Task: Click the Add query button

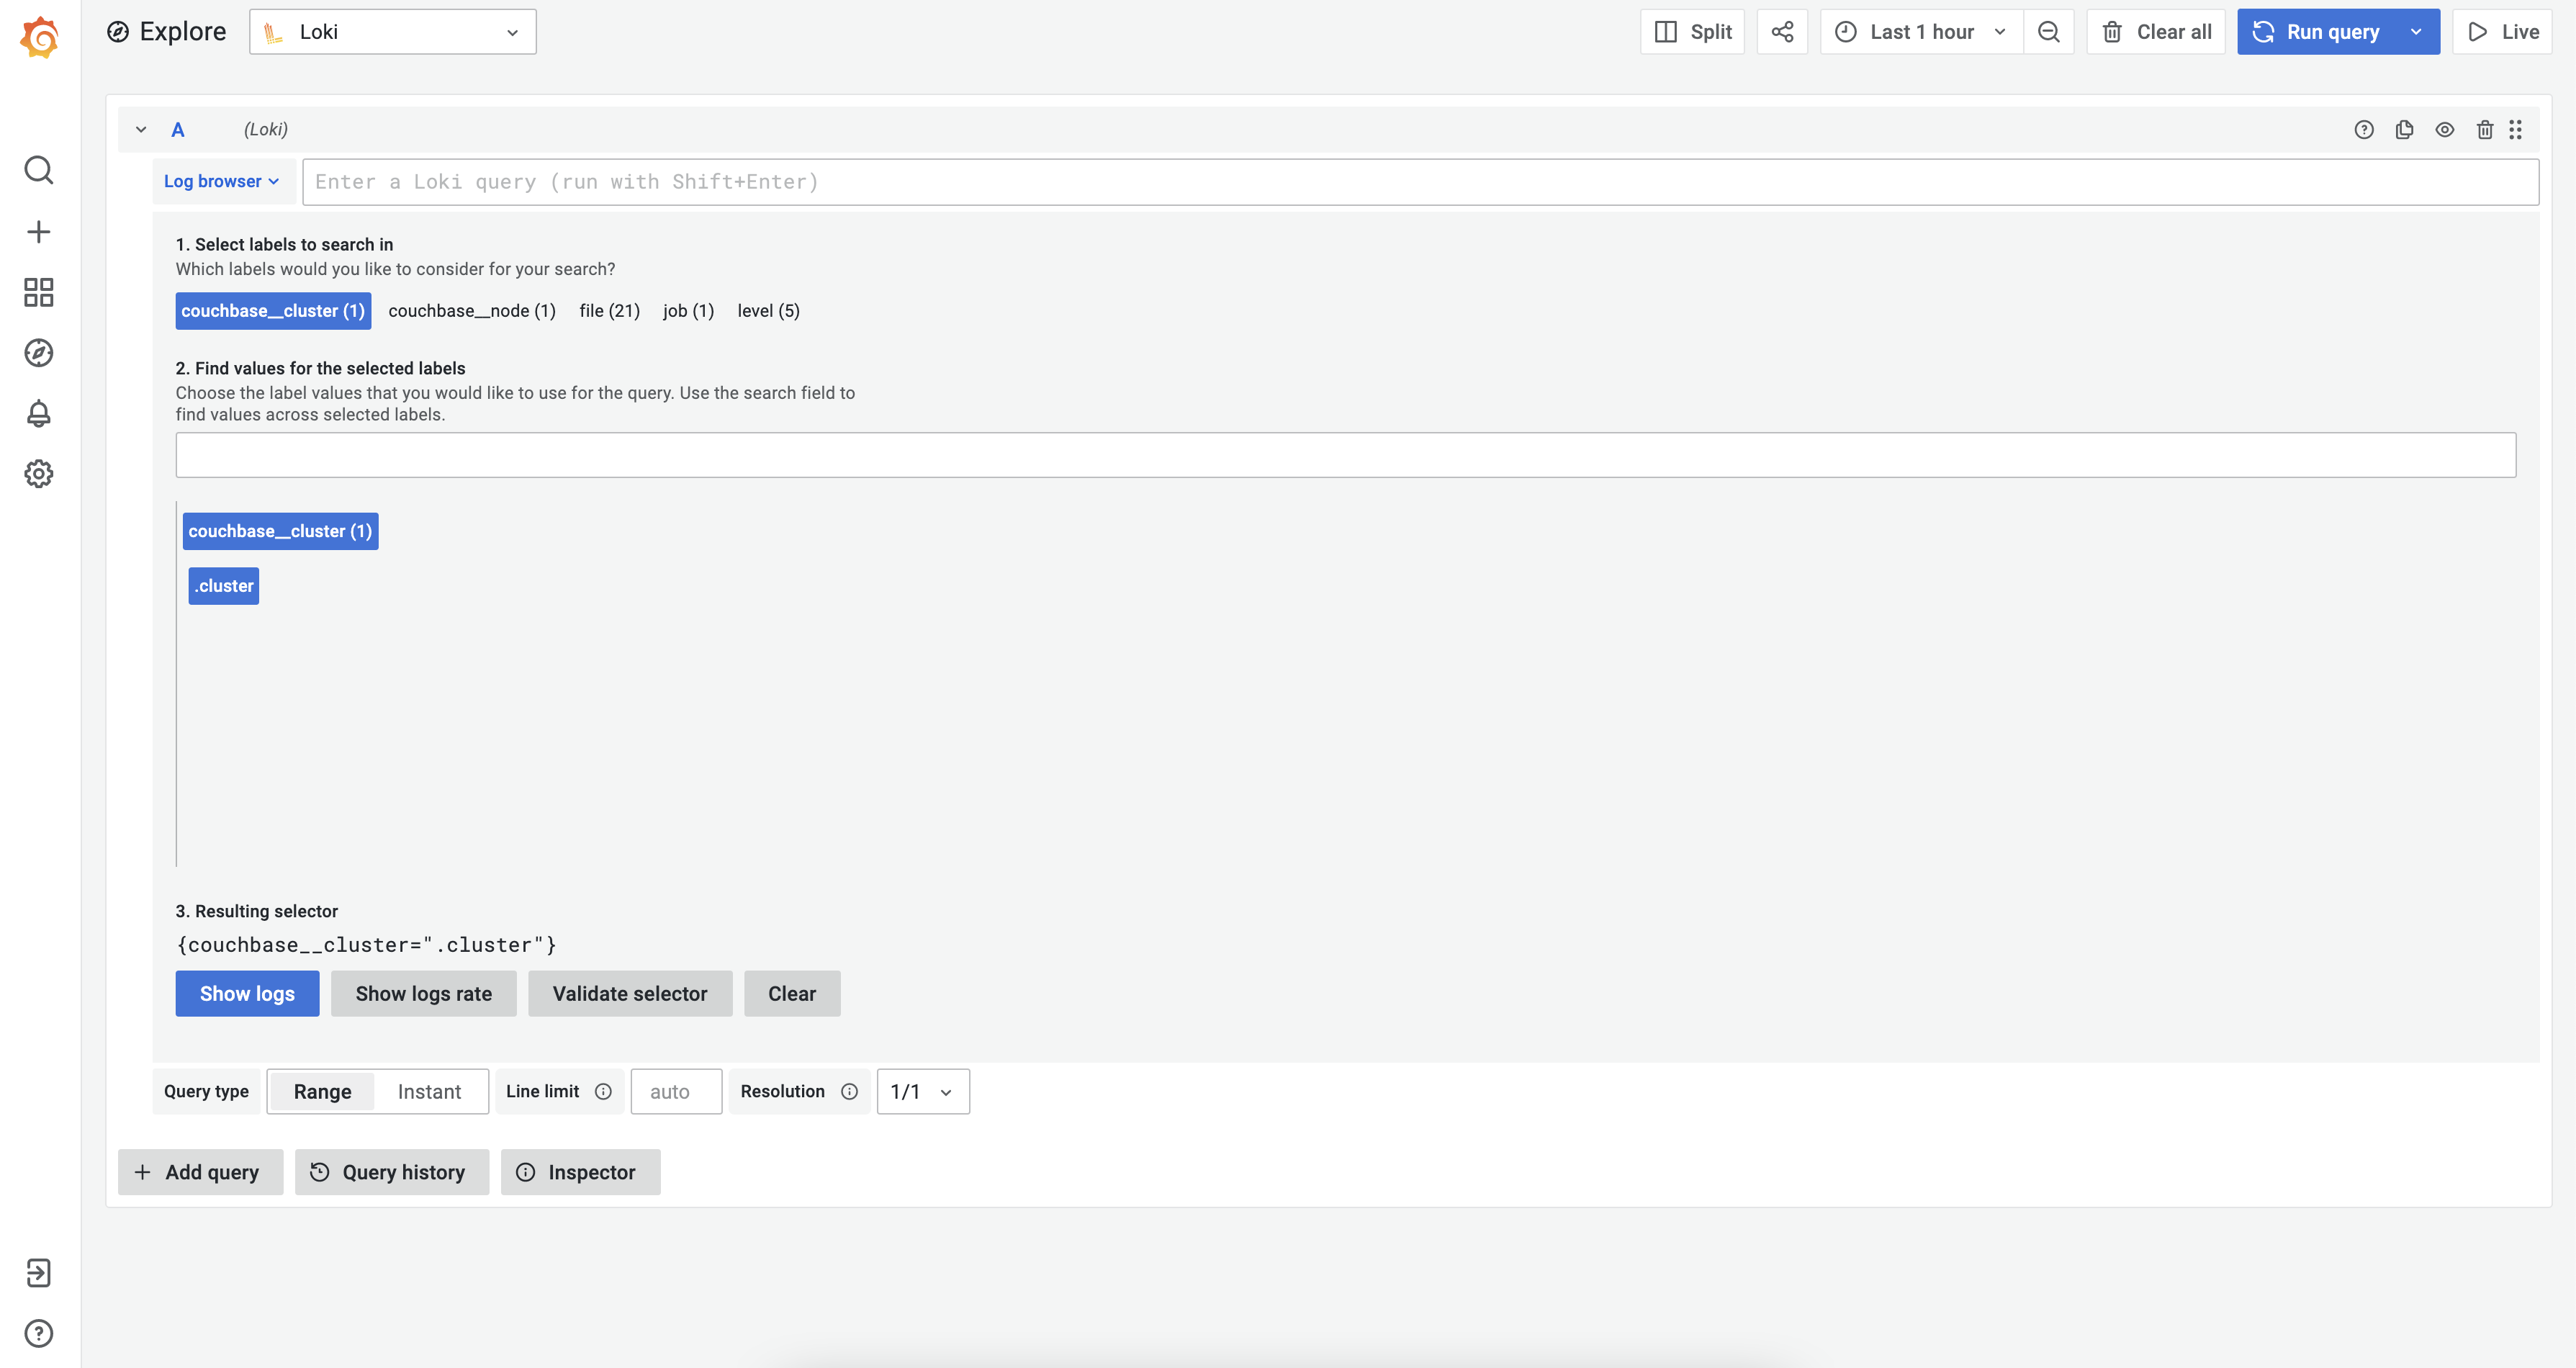Action: (200, 1172)
